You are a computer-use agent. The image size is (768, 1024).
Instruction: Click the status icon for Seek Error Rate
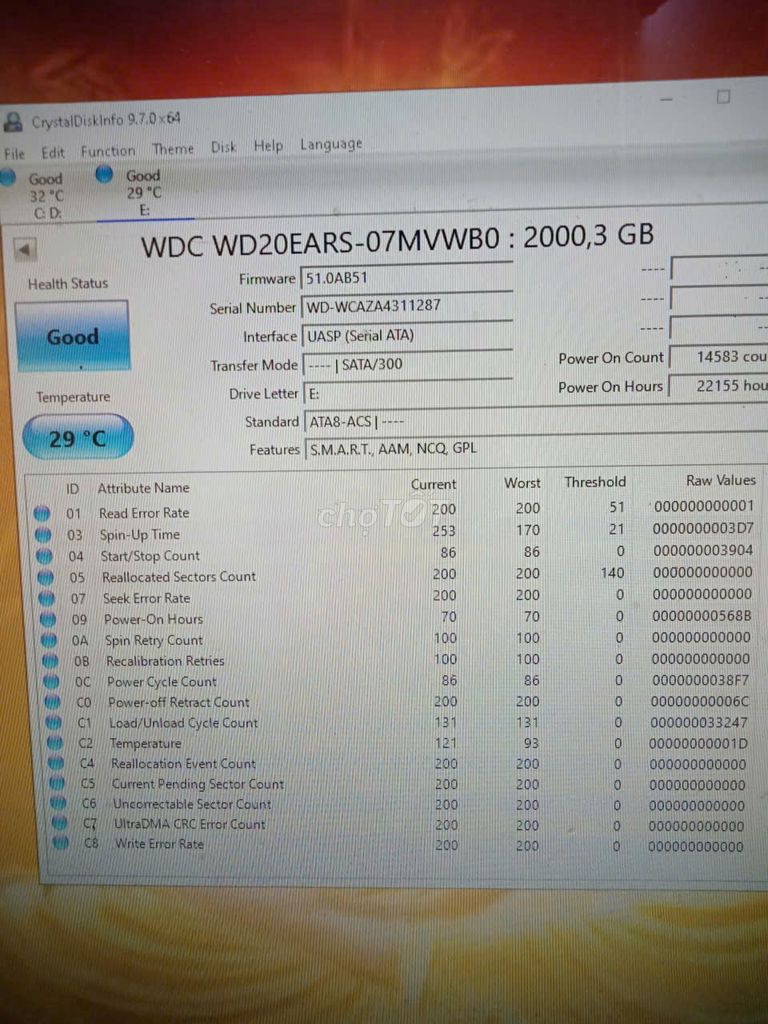coord(47,599)
